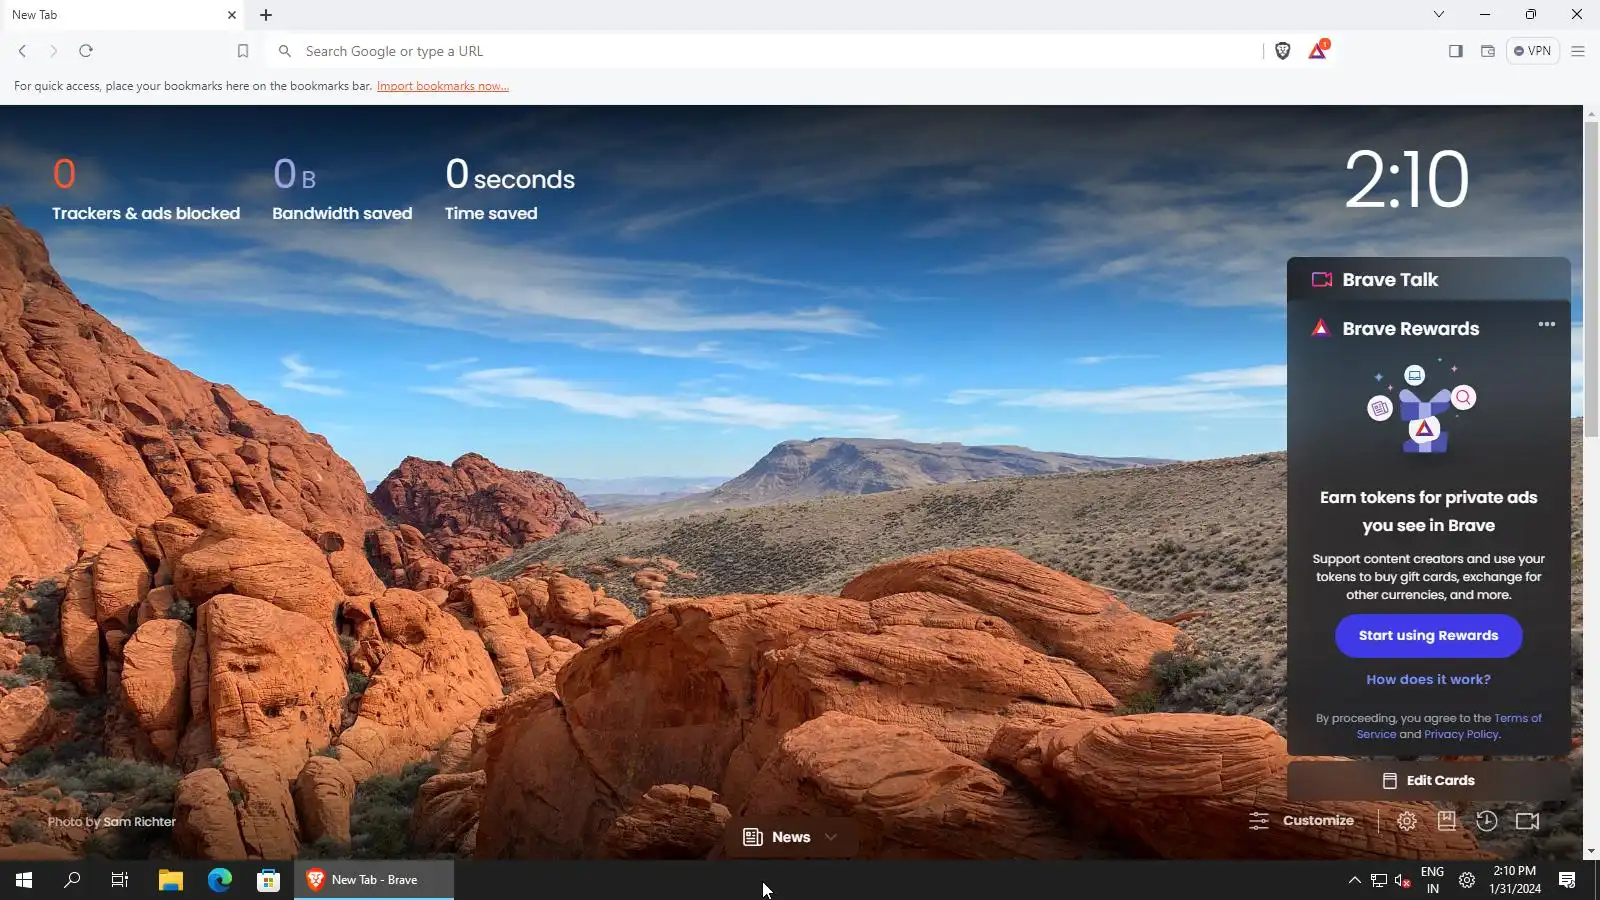The image size is (1600, 900).
Task: Open taskbar search magnifier
Action: tap(72, 880)
